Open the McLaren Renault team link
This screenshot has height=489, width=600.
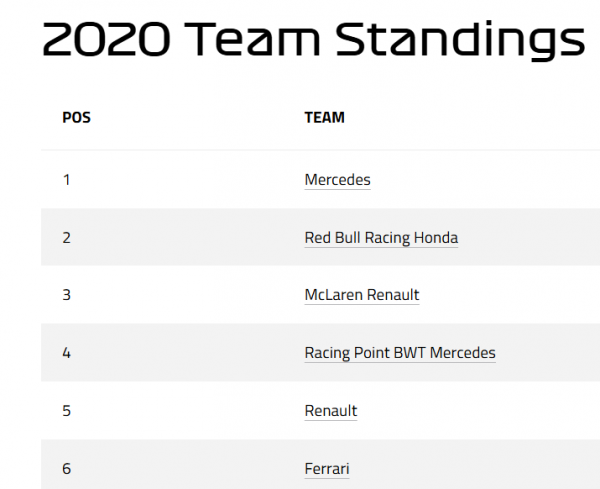coord(362,295)
